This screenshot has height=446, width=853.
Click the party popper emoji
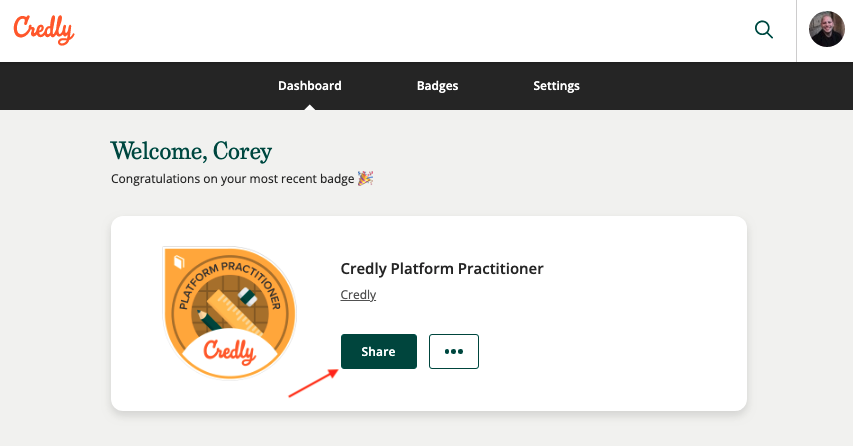(x=365, y=178)
